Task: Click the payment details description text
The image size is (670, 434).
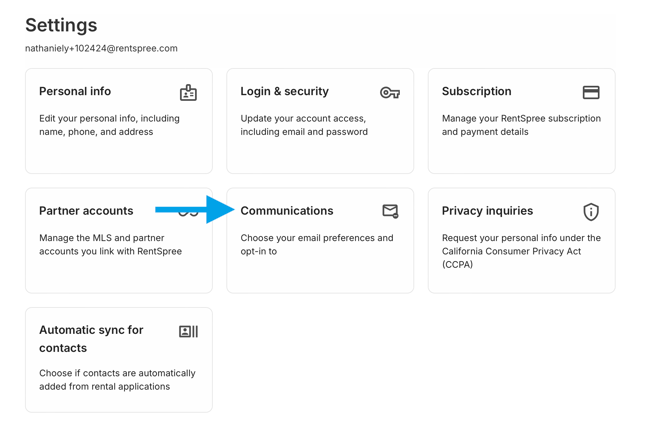Action: [521, 125]
